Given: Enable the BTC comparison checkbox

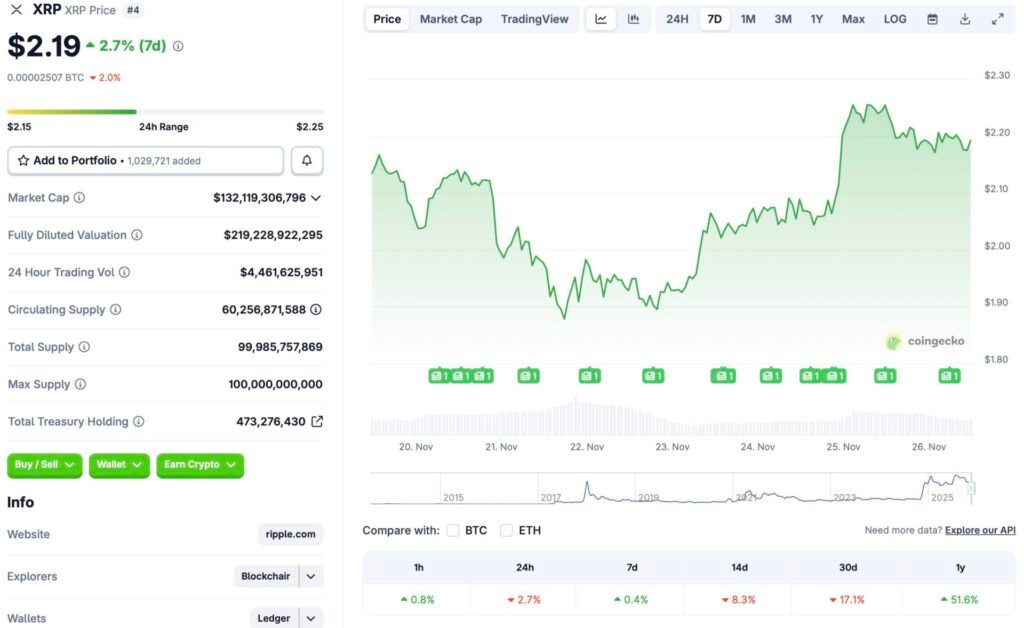Looking at the screenshot, I should 453,530.
